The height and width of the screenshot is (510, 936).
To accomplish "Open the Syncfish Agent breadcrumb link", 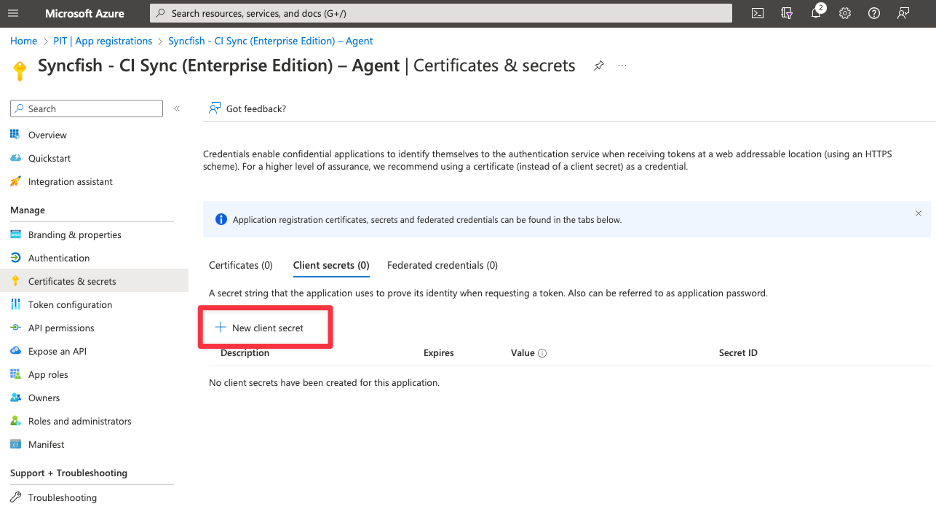I will pos(270,41).
